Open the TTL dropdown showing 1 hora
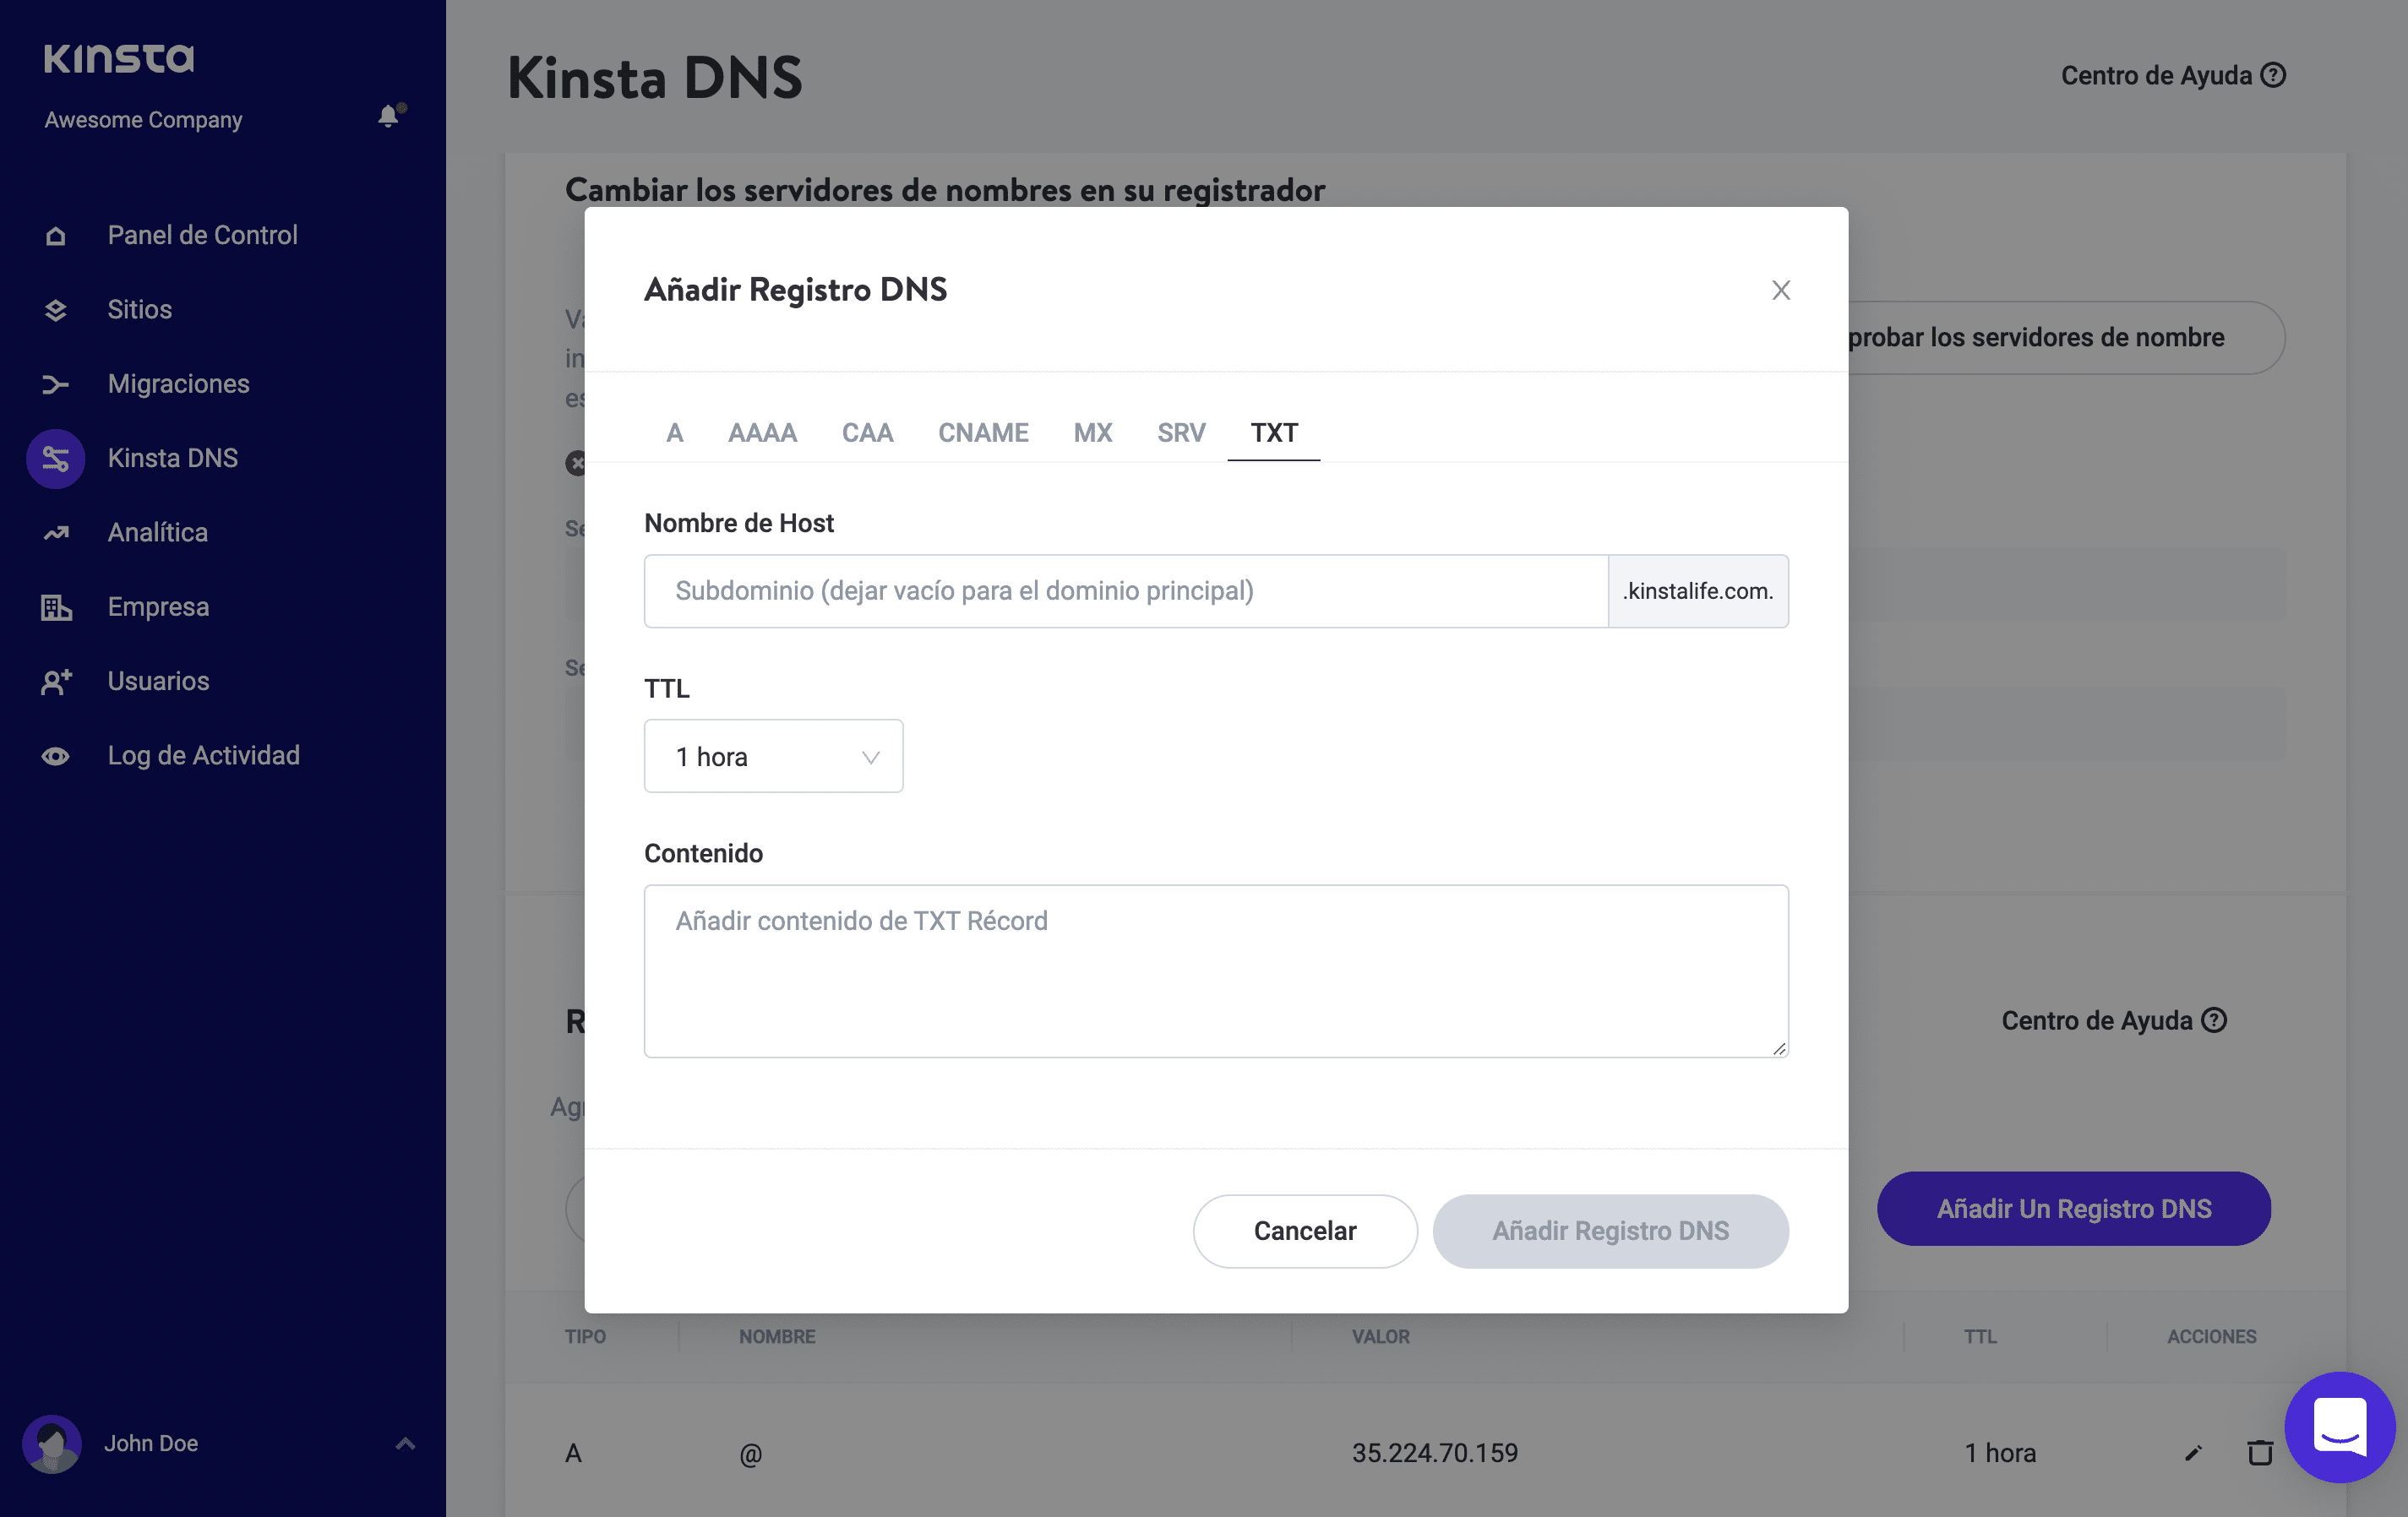The image size is (2408, 1517). [773, 757]
